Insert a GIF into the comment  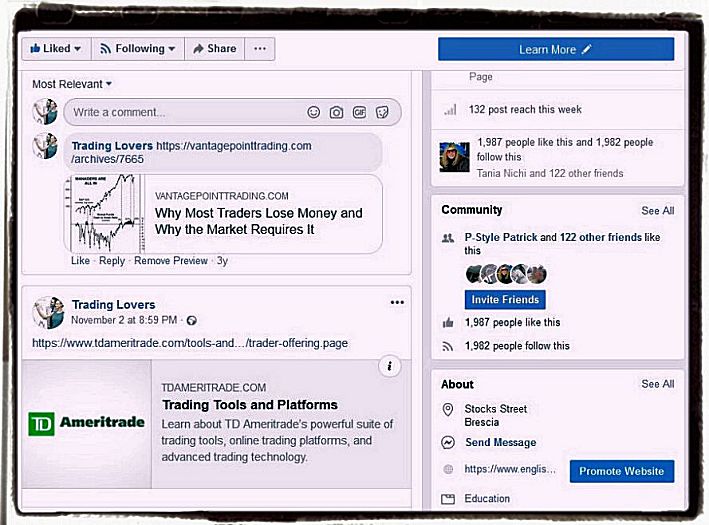click(x=359, y=112)
